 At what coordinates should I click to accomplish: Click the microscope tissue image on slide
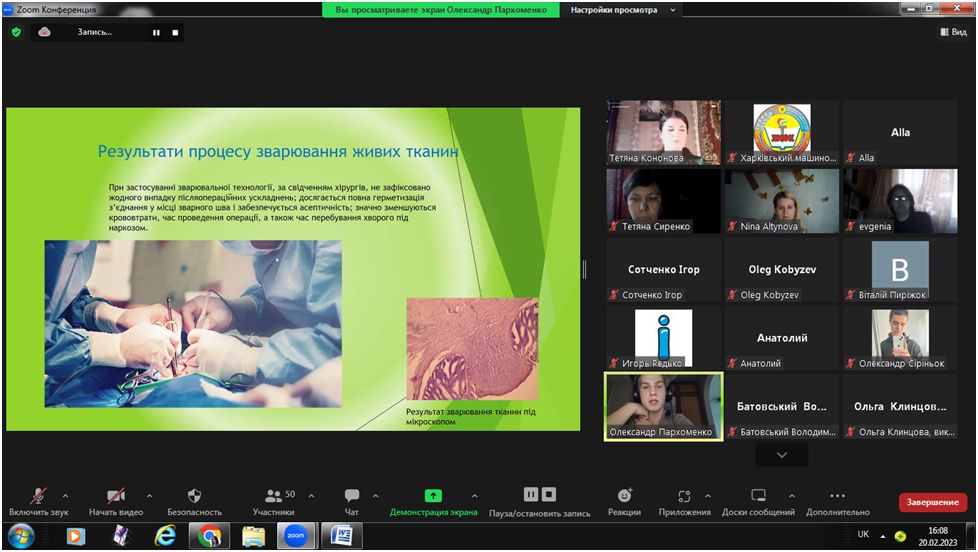[472, 349]
